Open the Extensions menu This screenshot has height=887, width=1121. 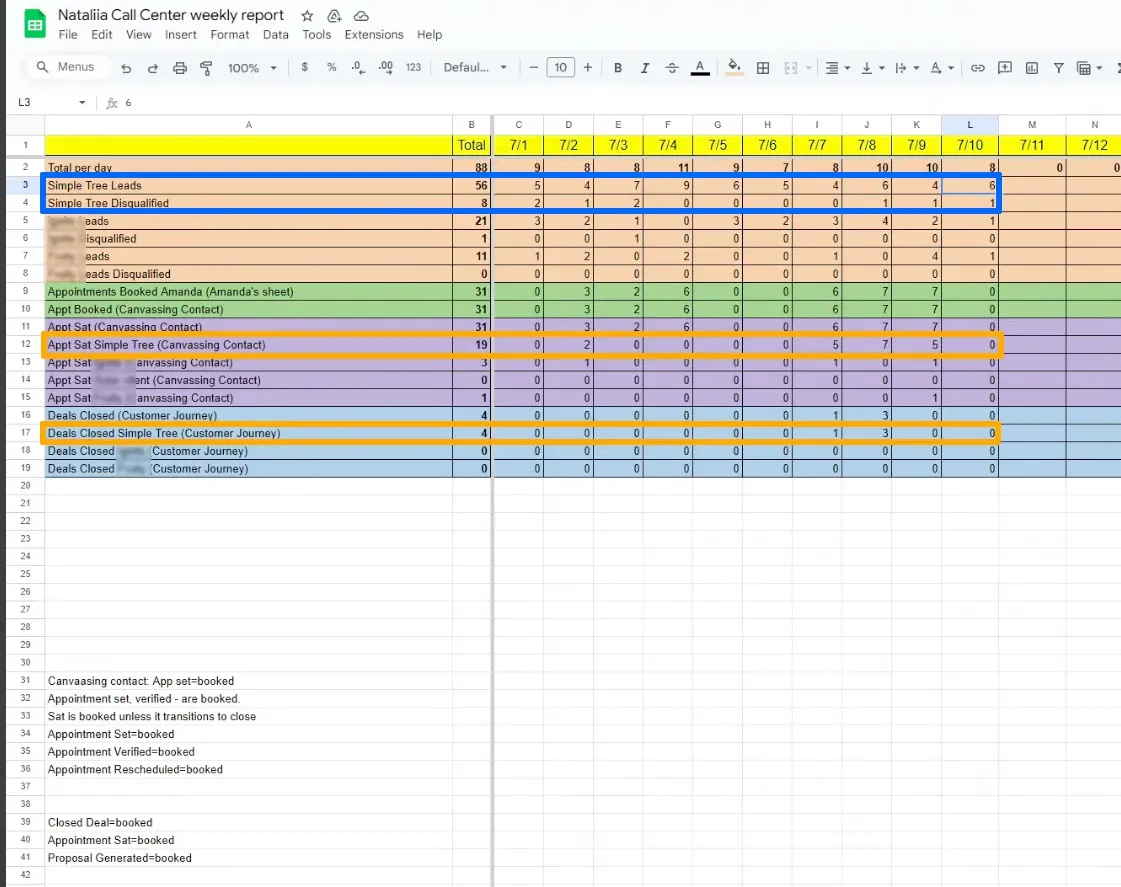point(374,34)
